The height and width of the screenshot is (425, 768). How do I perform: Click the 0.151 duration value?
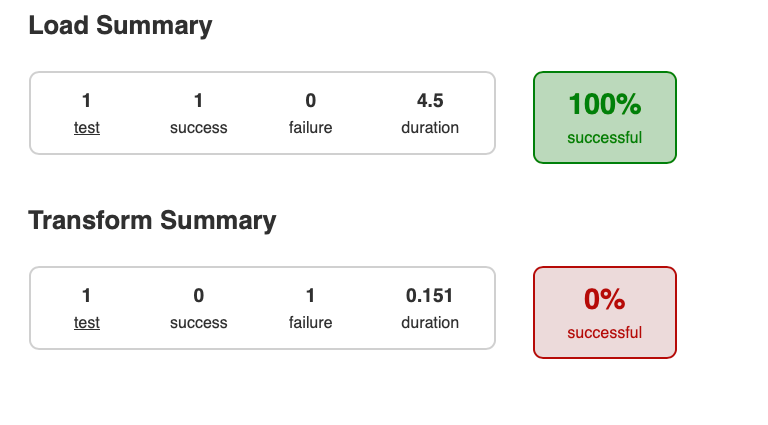(x=430, y=296)
